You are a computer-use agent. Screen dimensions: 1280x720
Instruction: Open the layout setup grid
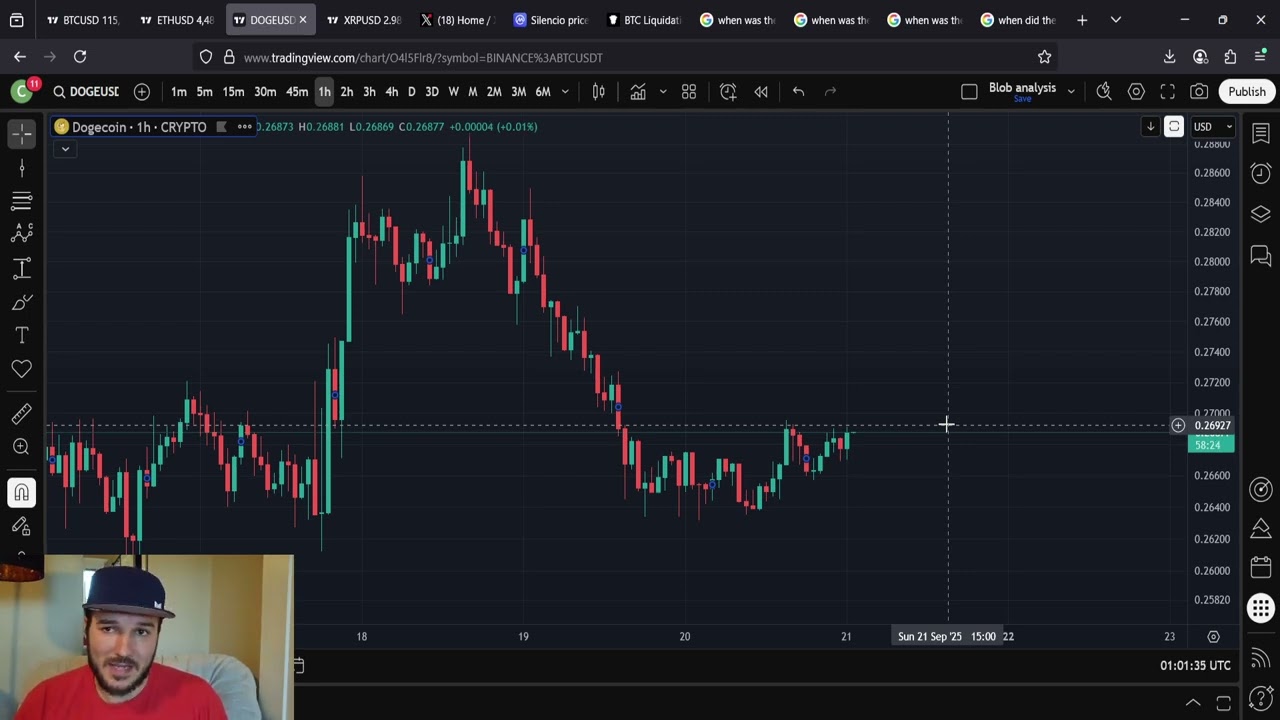[x=689, y=92]
